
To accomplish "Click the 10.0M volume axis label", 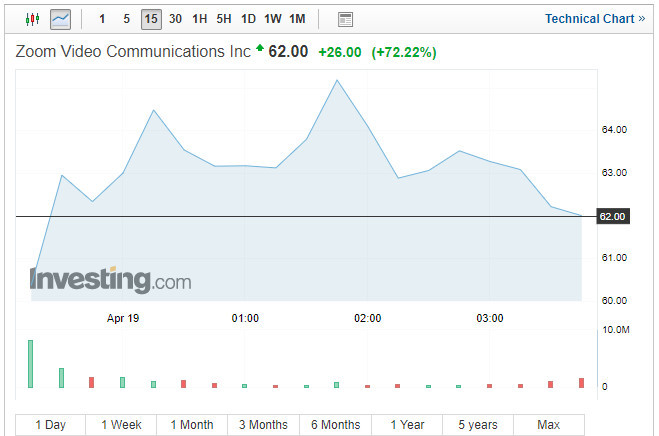I will click(616, 330).
